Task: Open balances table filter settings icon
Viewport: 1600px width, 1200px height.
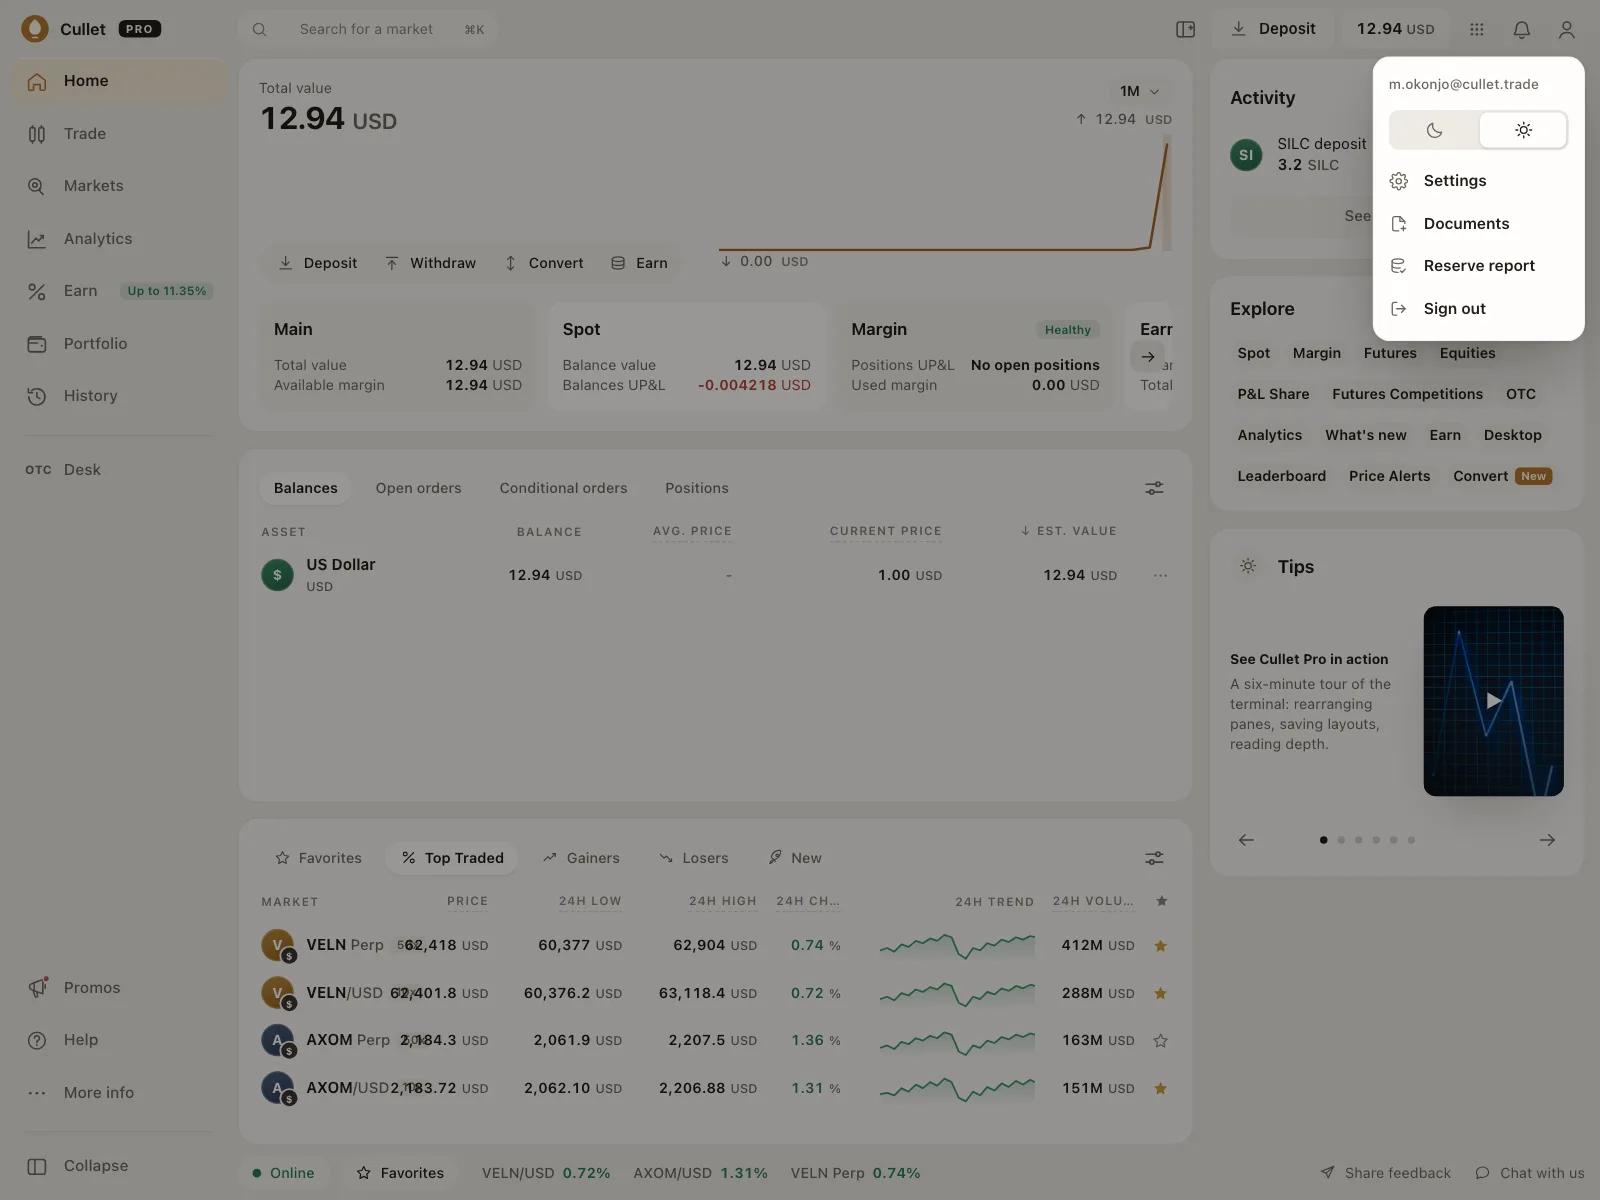Action: click(x=1154, y=488)
